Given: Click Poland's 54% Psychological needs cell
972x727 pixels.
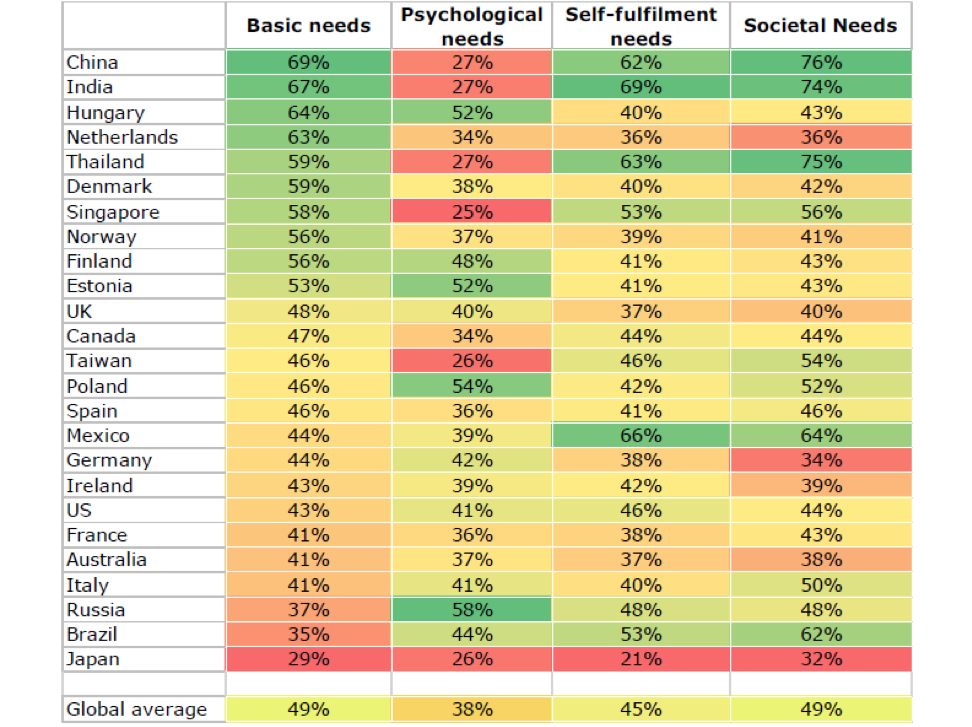Looking at the screenshot, I should (x=471, y=386).
